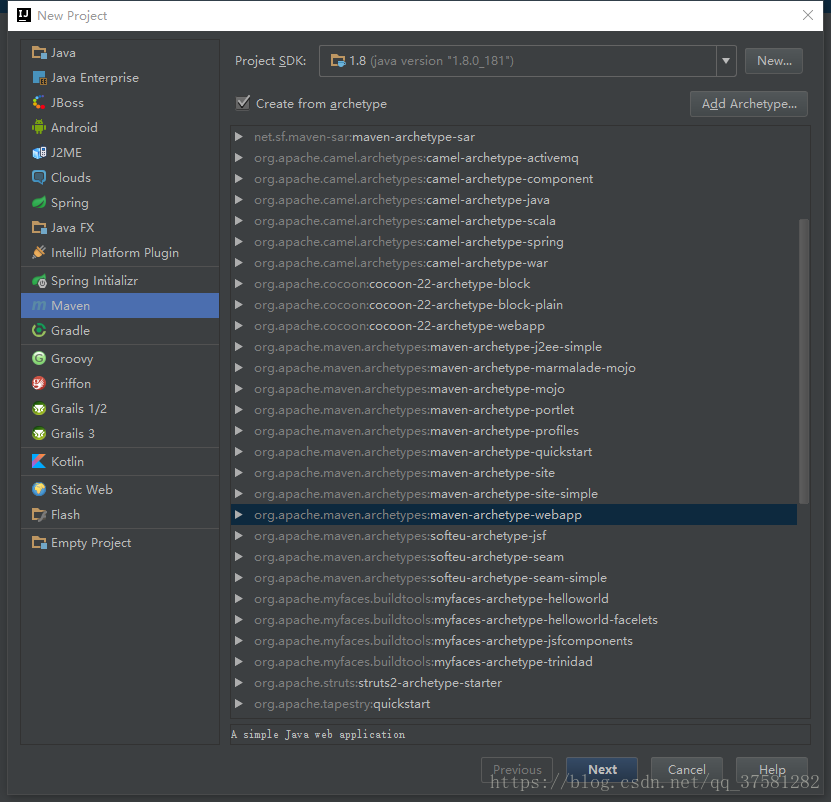Expand maven-archetype-webapp tree node

[239, 515]
